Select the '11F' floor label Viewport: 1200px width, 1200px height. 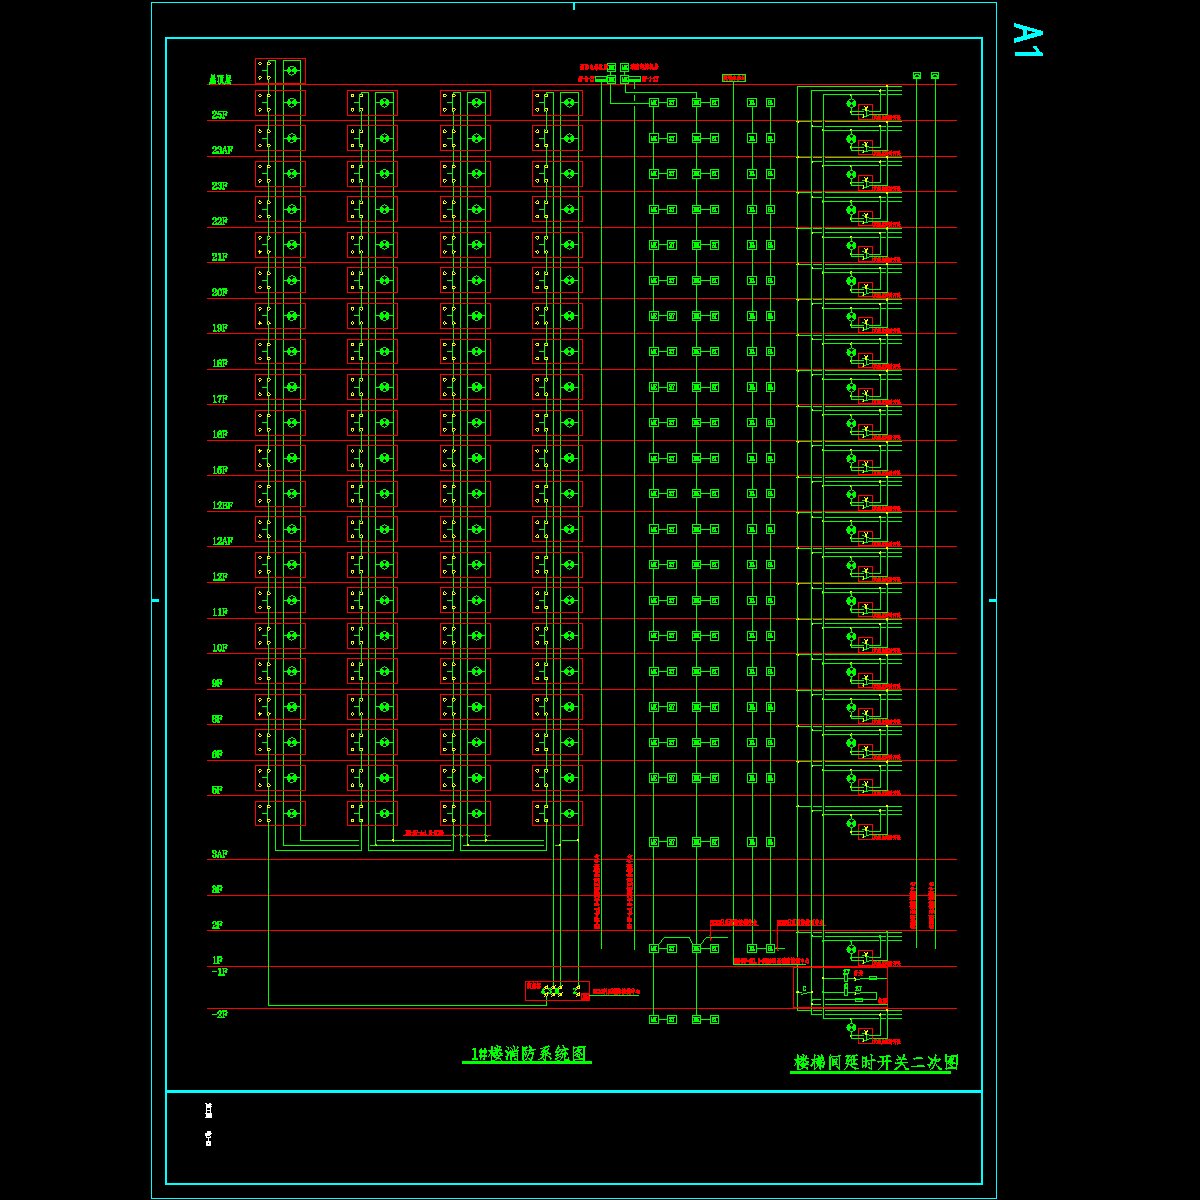click(x=219, y=612)
